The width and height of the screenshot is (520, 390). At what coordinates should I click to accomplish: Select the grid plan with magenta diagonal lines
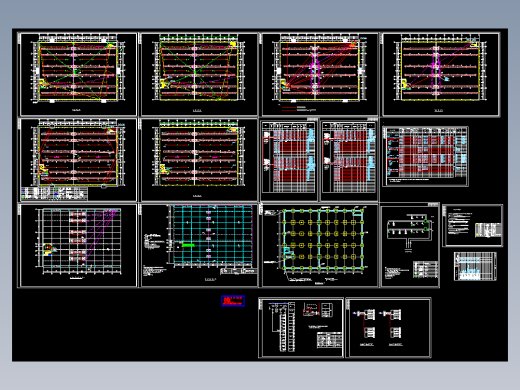[78, 245]
